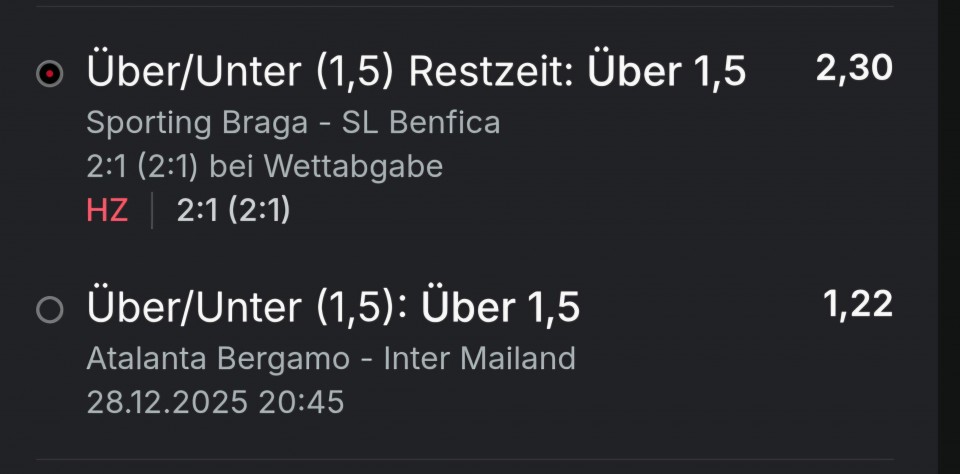Click the vertical separator beside HZ
This screenshot has height=474, width=960.
click(x=152, y=211)
